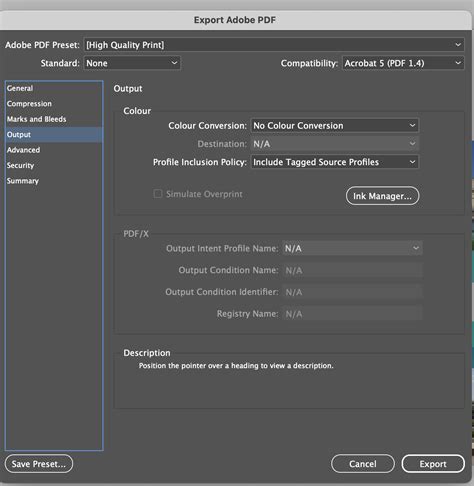
Task: Open the Ink Manager dialog
Action: pos(382,196)
